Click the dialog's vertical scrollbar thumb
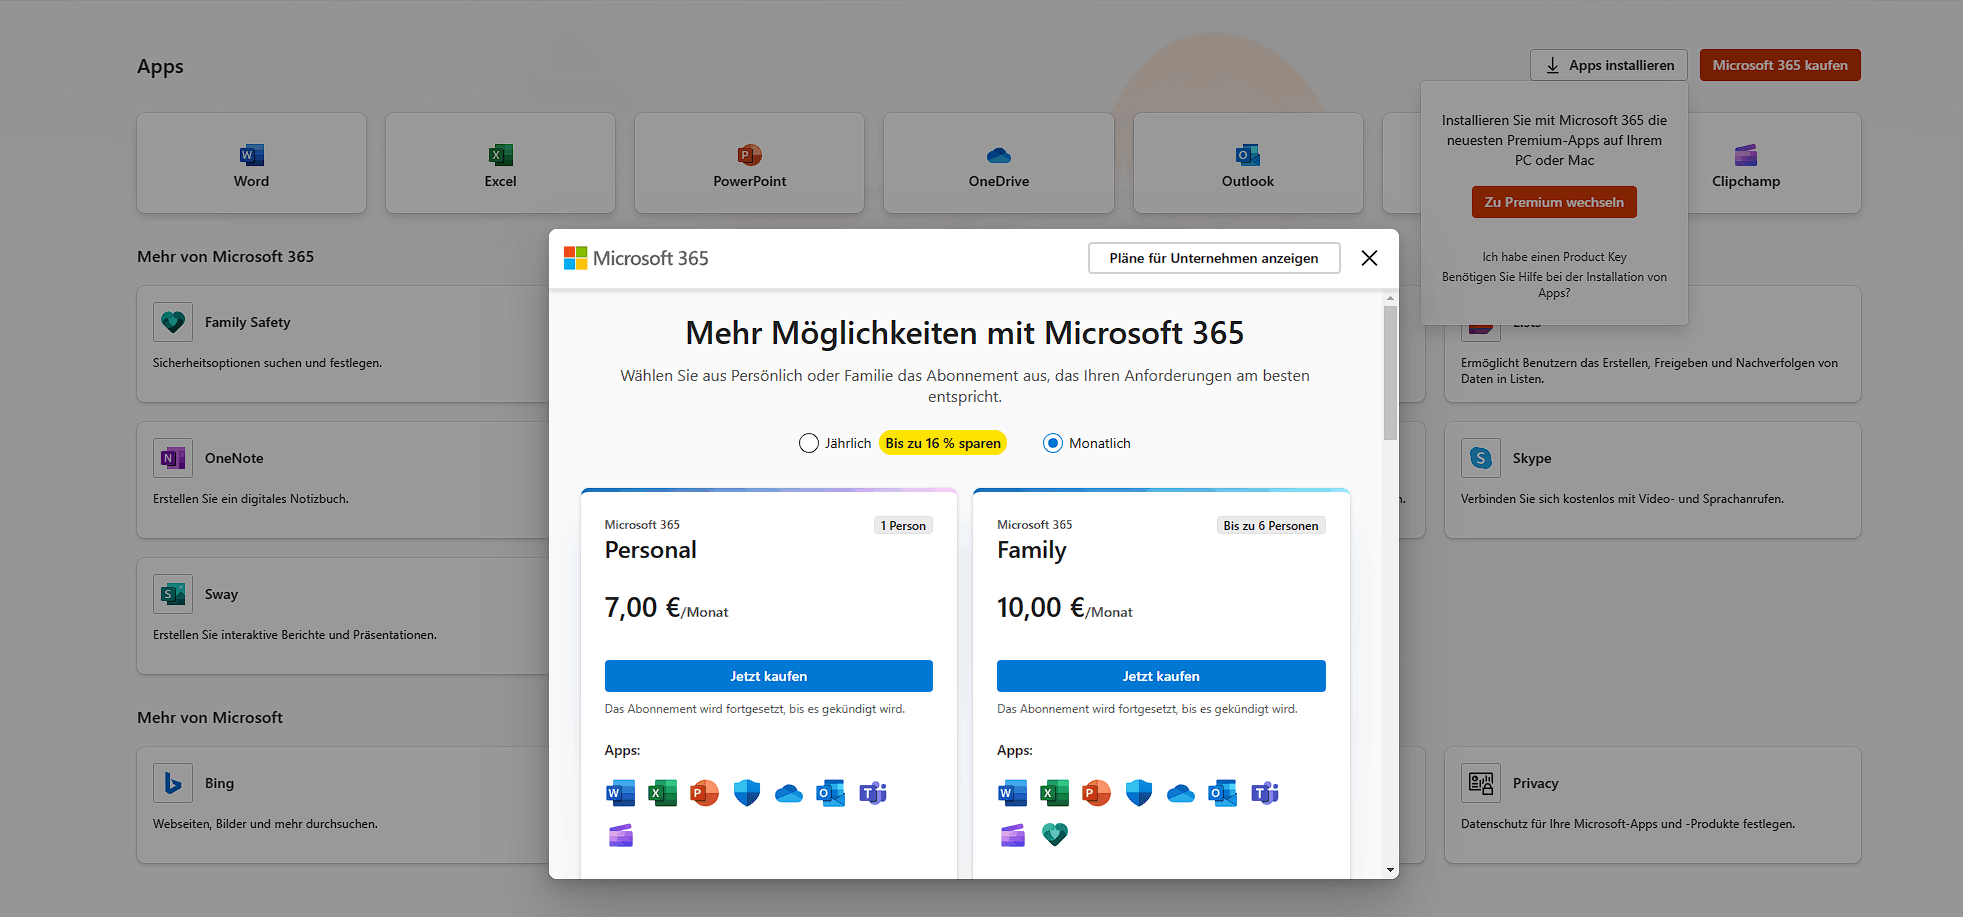The image size is (1963, 917). [x=1390, y=373]
